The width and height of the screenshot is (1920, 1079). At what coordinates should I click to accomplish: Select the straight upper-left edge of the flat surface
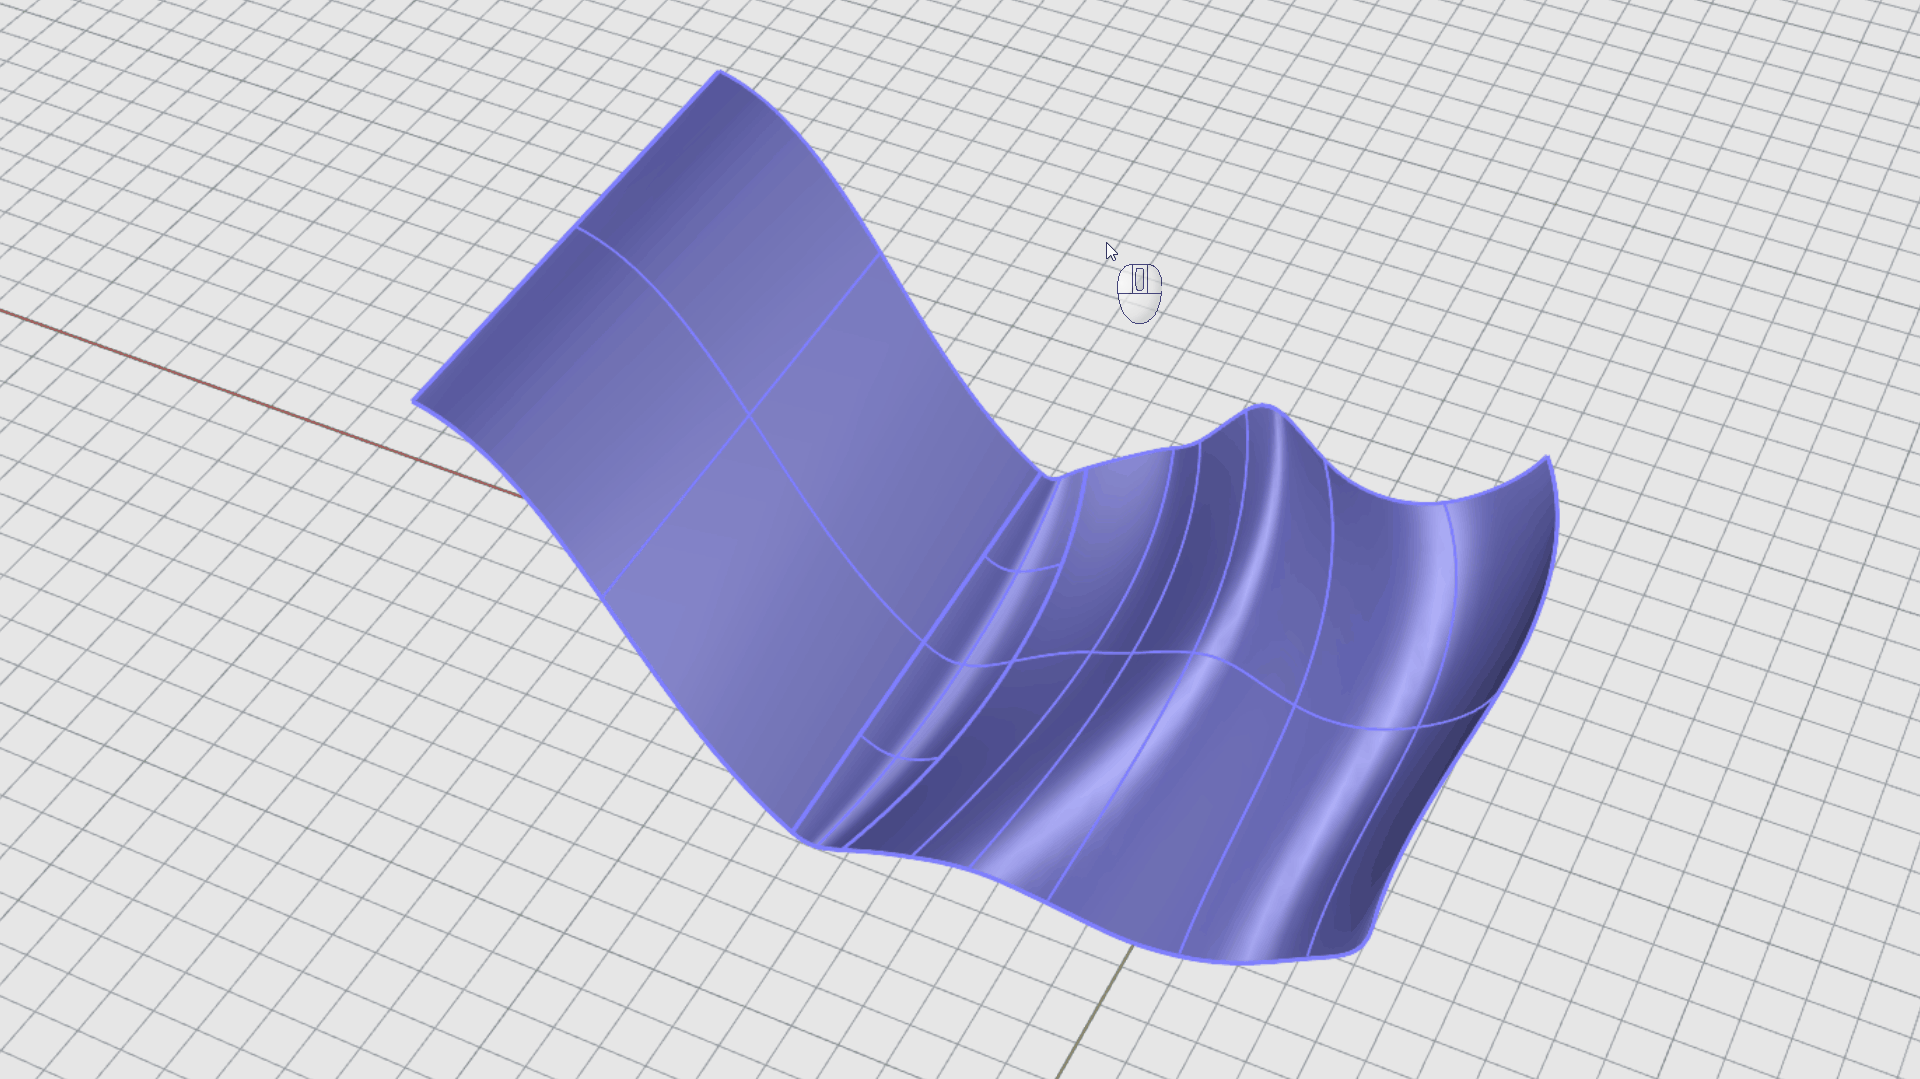coord(565,236)
